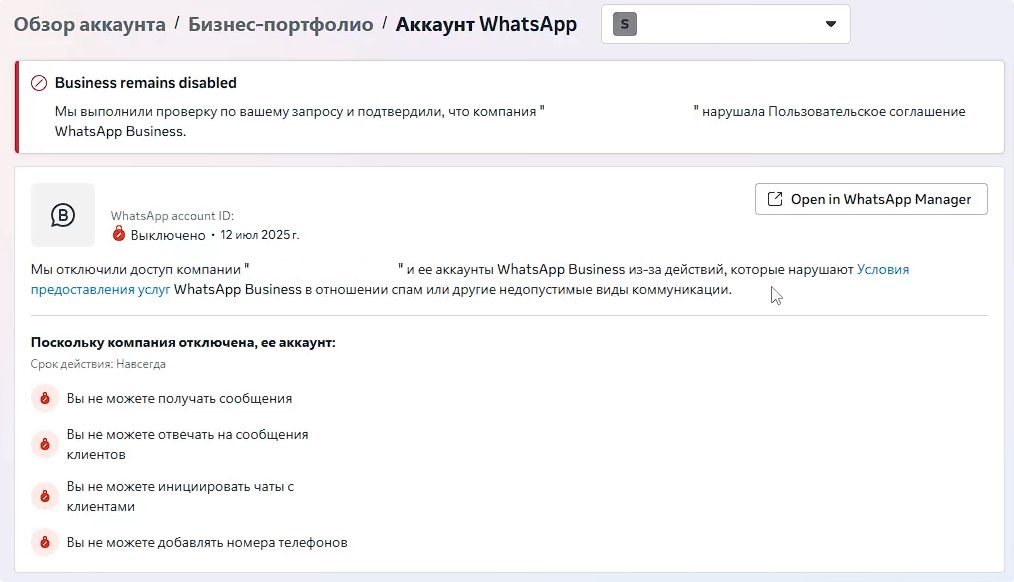1014x582 pixels.
Task: Go to the "Обзор аккаунта" breadcrumb
Action: [x=90, y=24]
